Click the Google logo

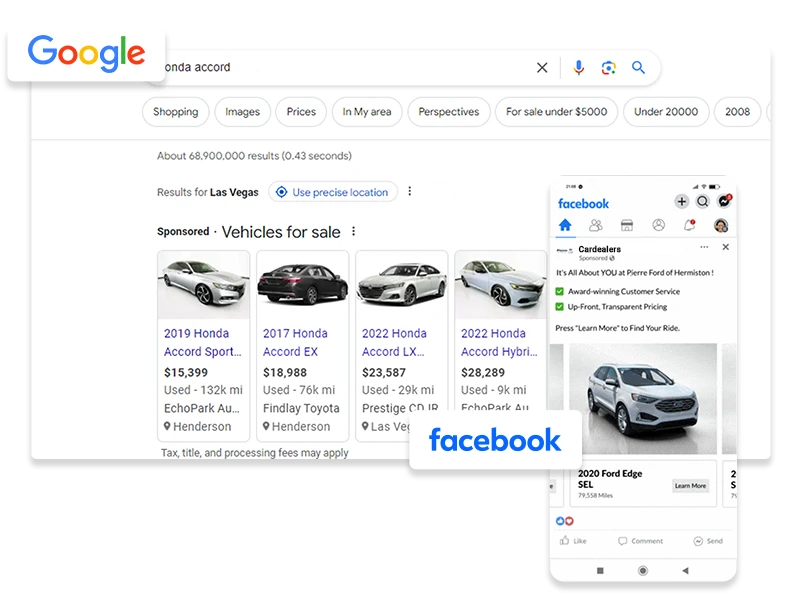(x=86, y=53)
